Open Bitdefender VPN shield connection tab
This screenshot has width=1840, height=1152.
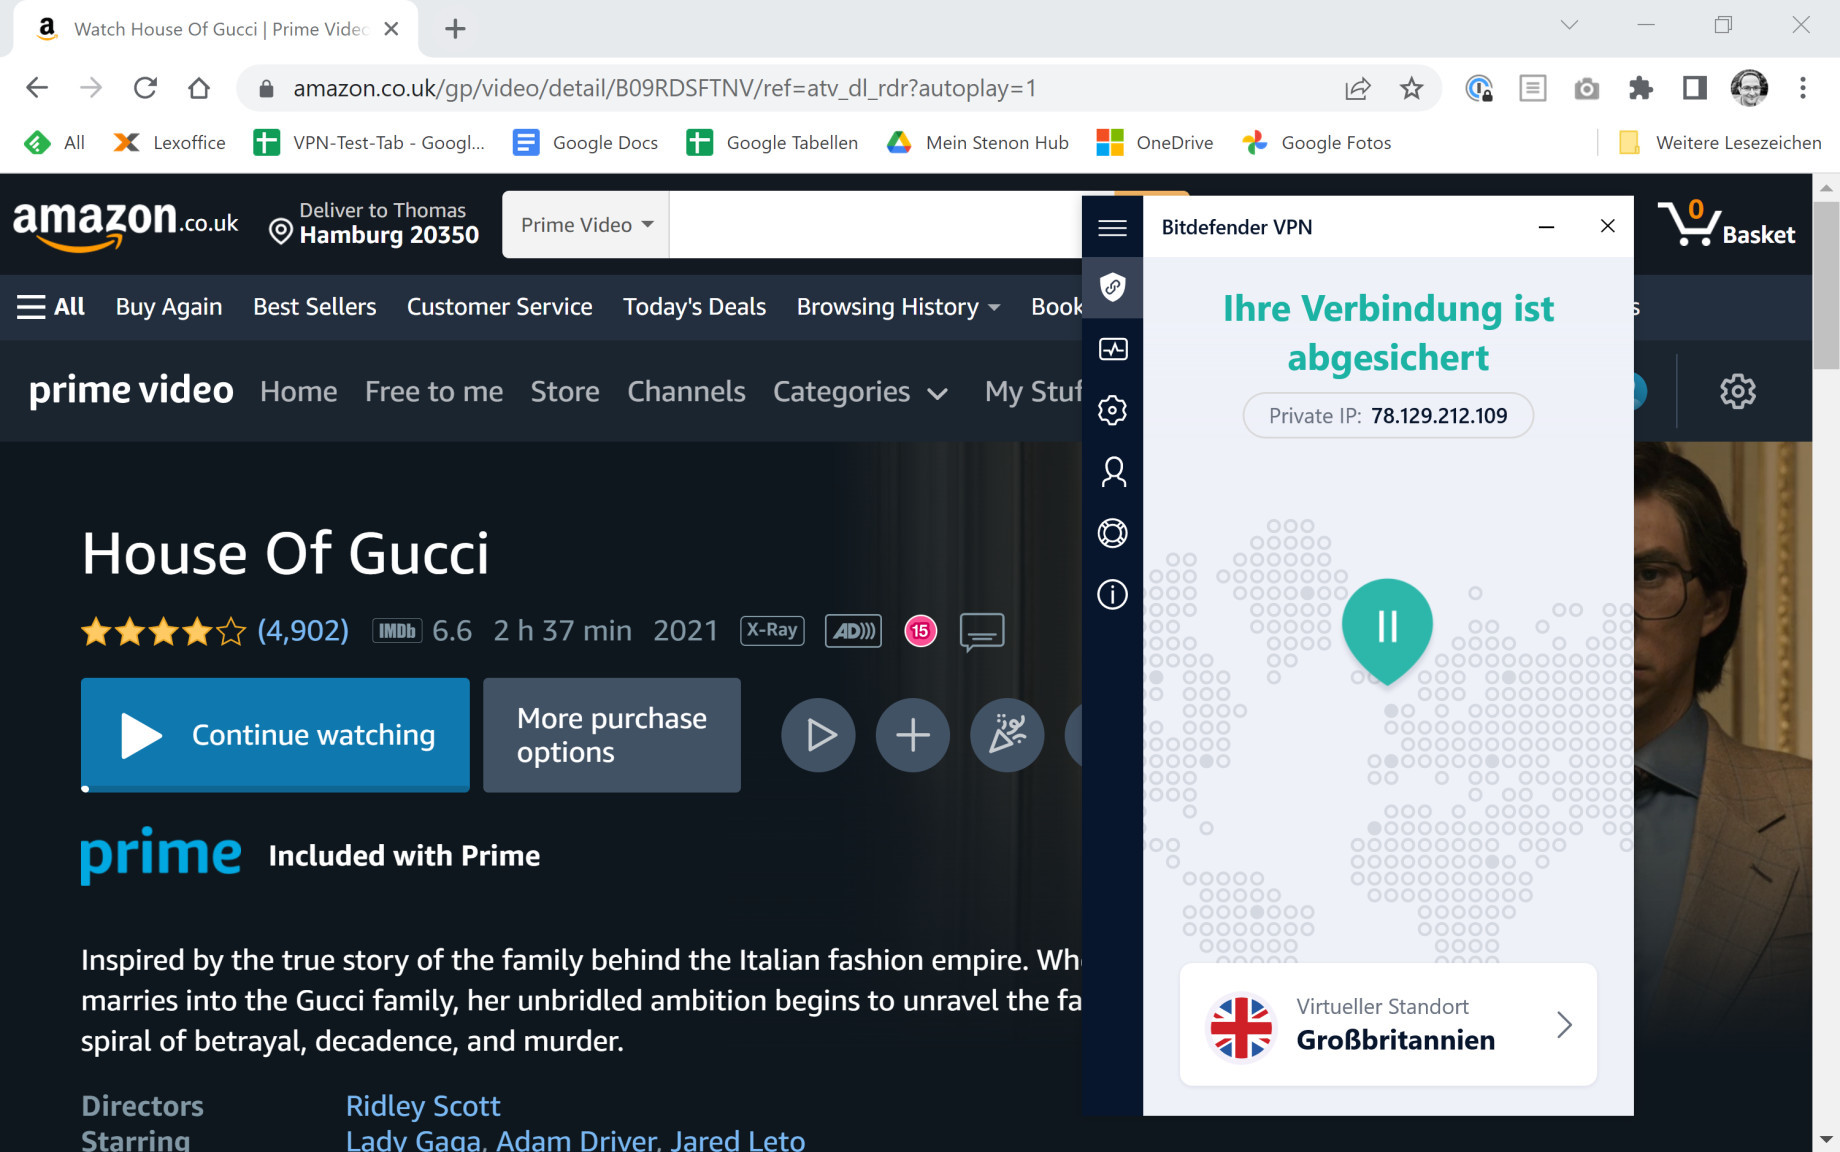tap(1112, 288)
